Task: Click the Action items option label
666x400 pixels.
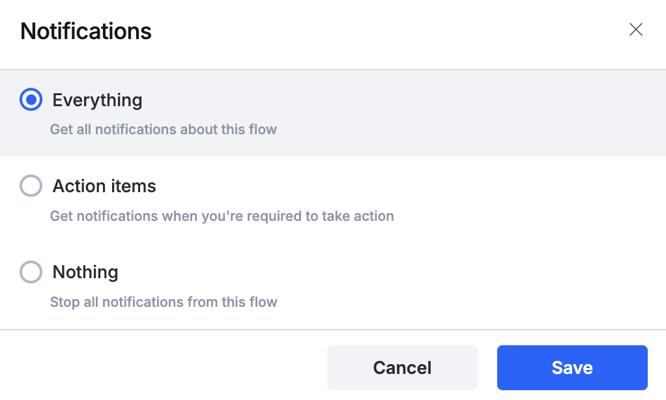Action: pos(104,186)
